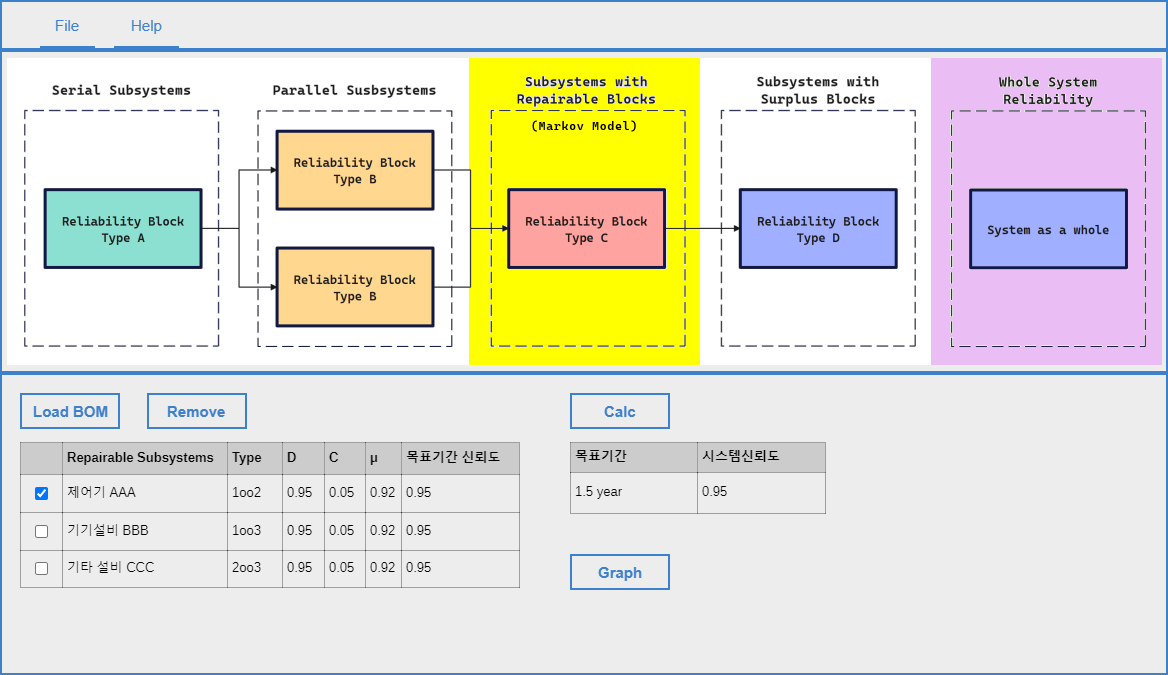Viewport: 1168px width, 675px height.
Task: Click the Repairable Subsystems column header
Action: (x=140, y=457)
